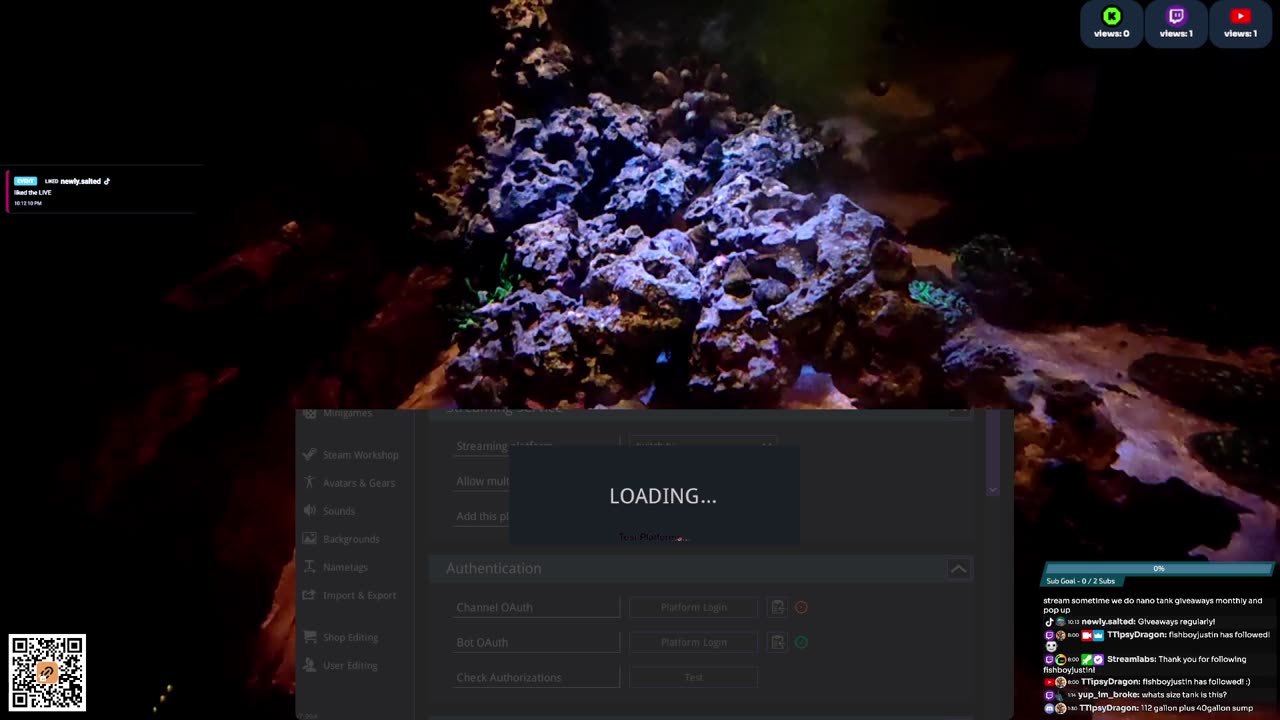Viewport: 1280px width, 720px height.
Task: Click the green Bot OAuth status indicator
Action: tap(801, 642)
